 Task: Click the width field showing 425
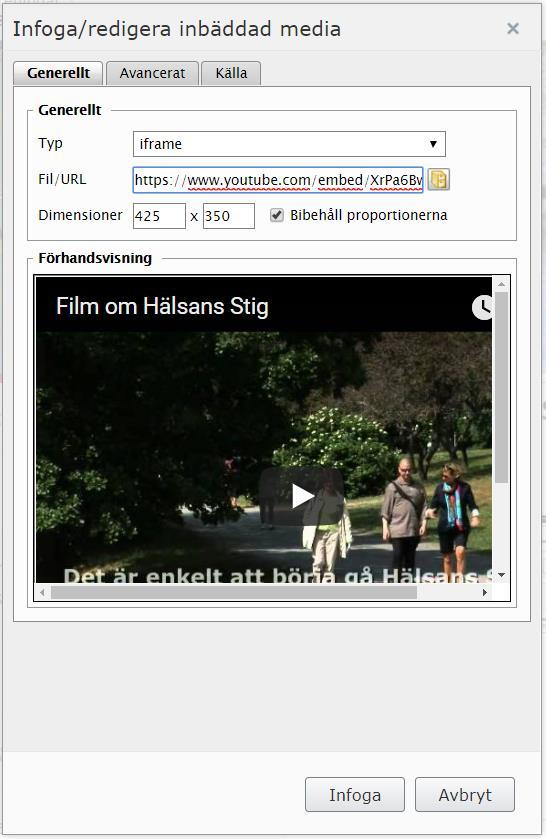click(159, 216)
